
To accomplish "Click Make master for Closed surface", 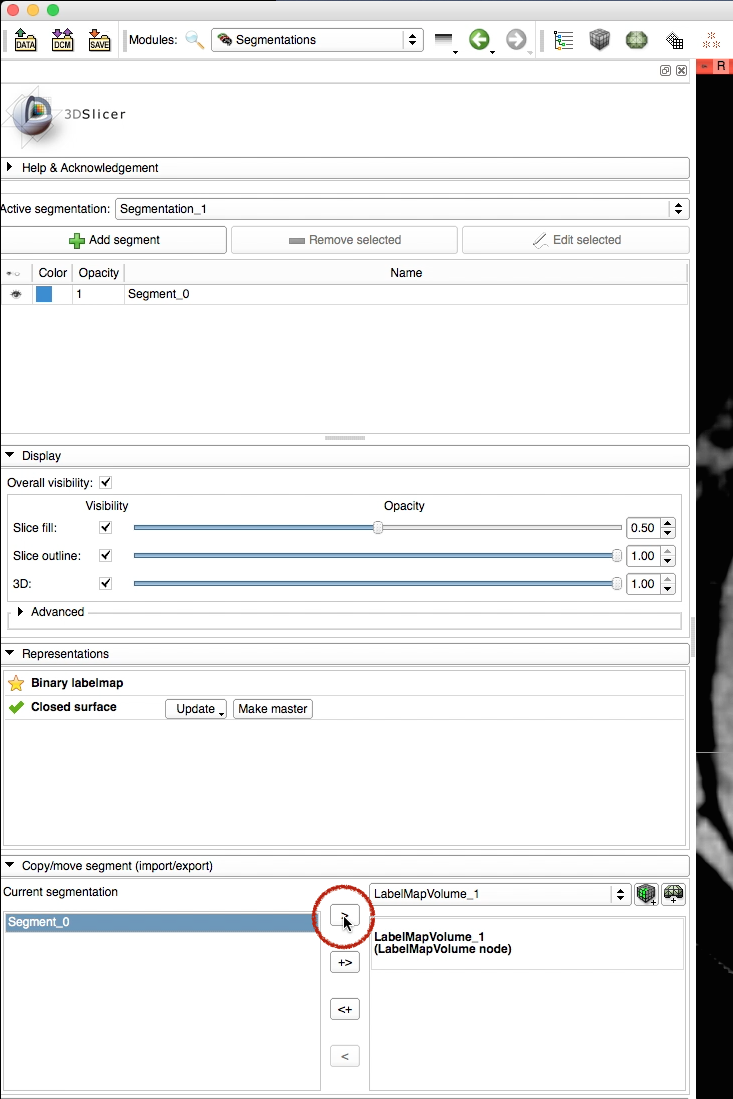I will coord(273,709).
